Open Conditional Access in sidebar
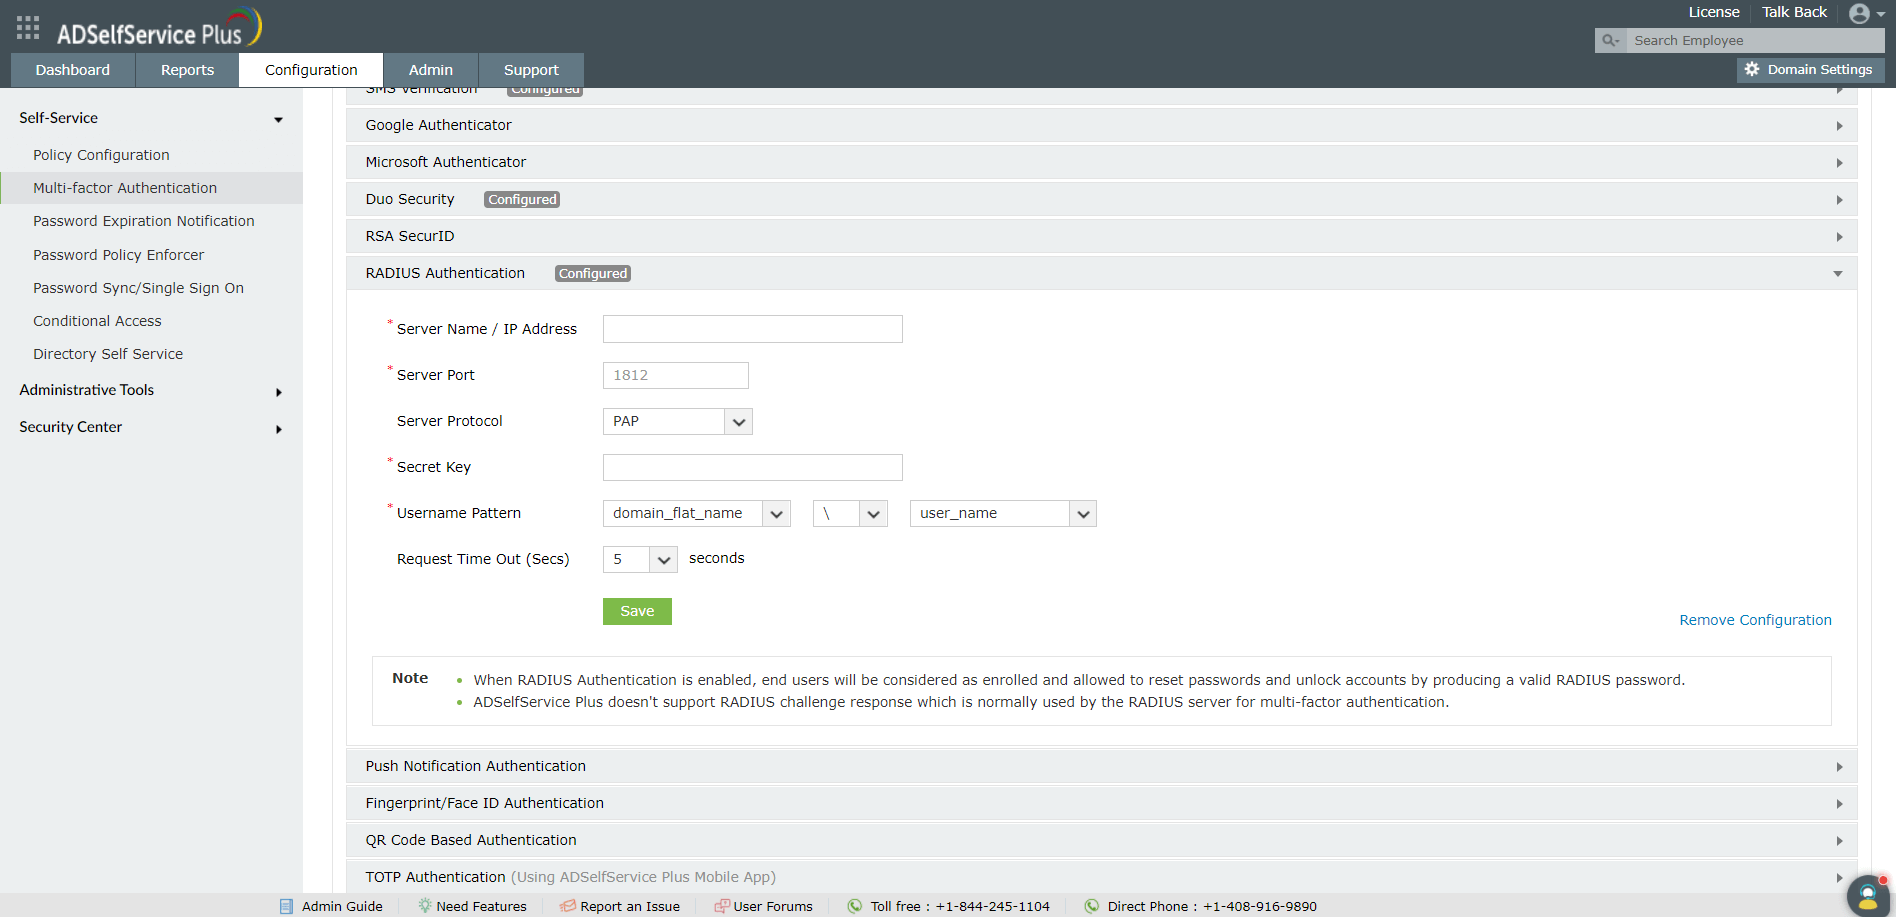 pyautogui.click(x=97, y=321)
